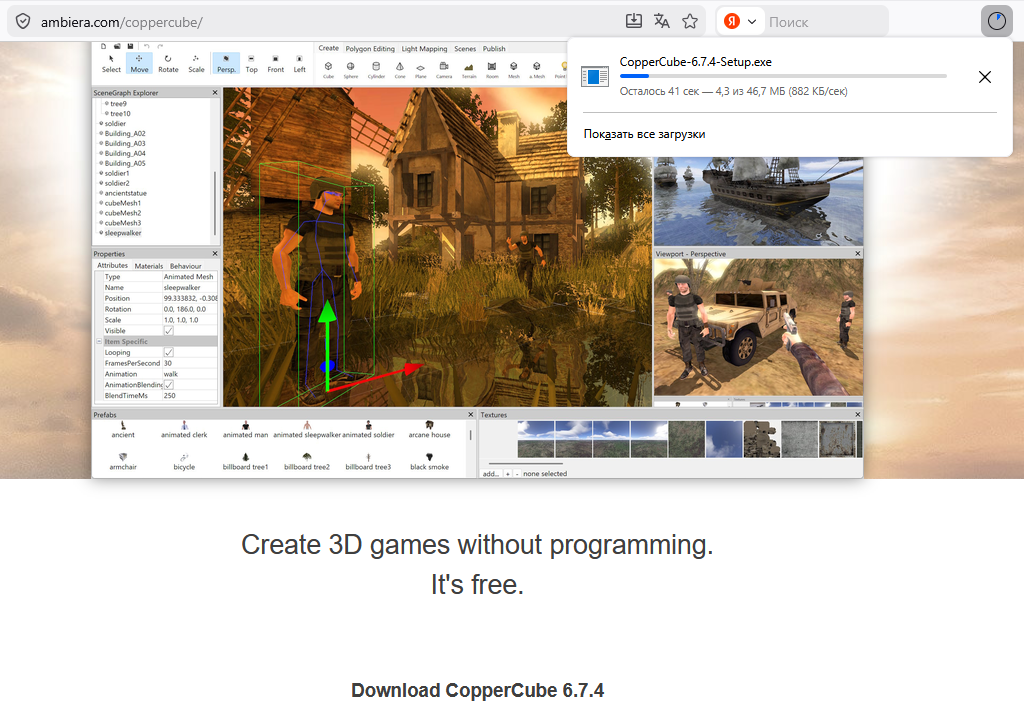Choose the black smoke prefab
Viewport: 1024px width, 722px height.
429,462
